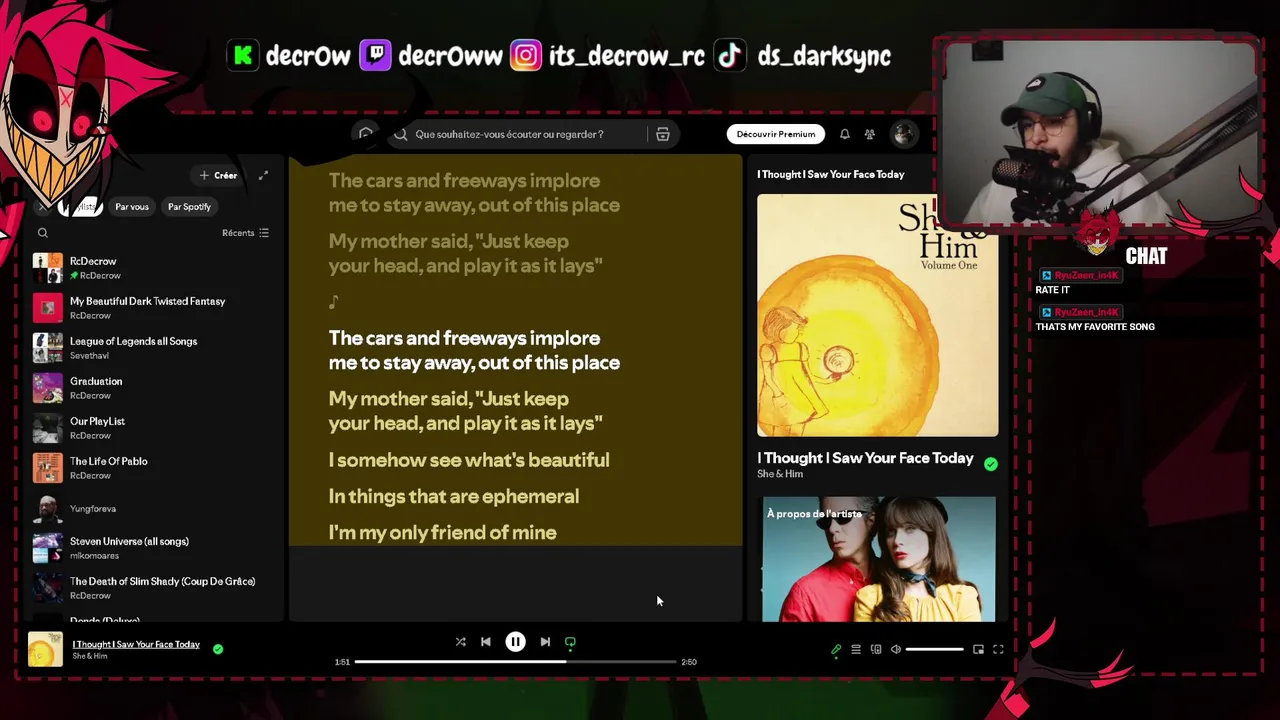Adjust the volume slider
1280x720 pixels.
pyautogui.click(x=934, y=650)
